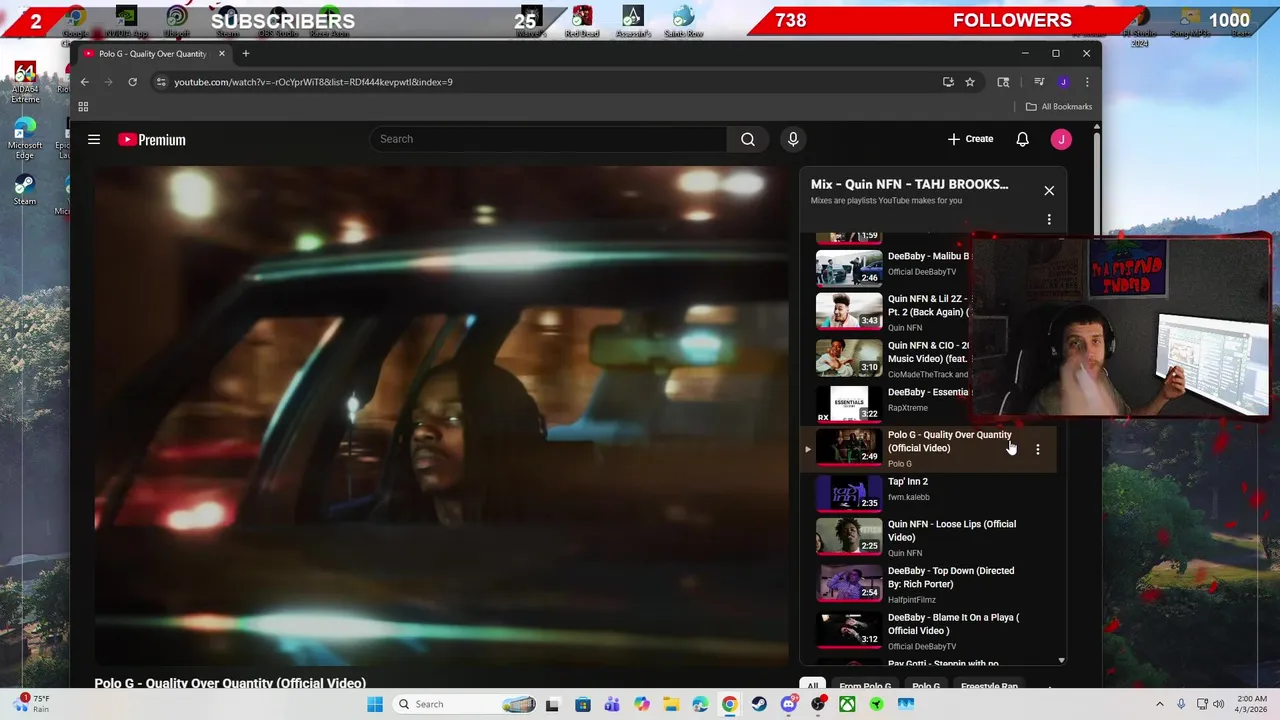This screenshot has width=1280, height=720.
Task: Go to the YouTube Premium home logo
Action: click(x=152, y=140)
